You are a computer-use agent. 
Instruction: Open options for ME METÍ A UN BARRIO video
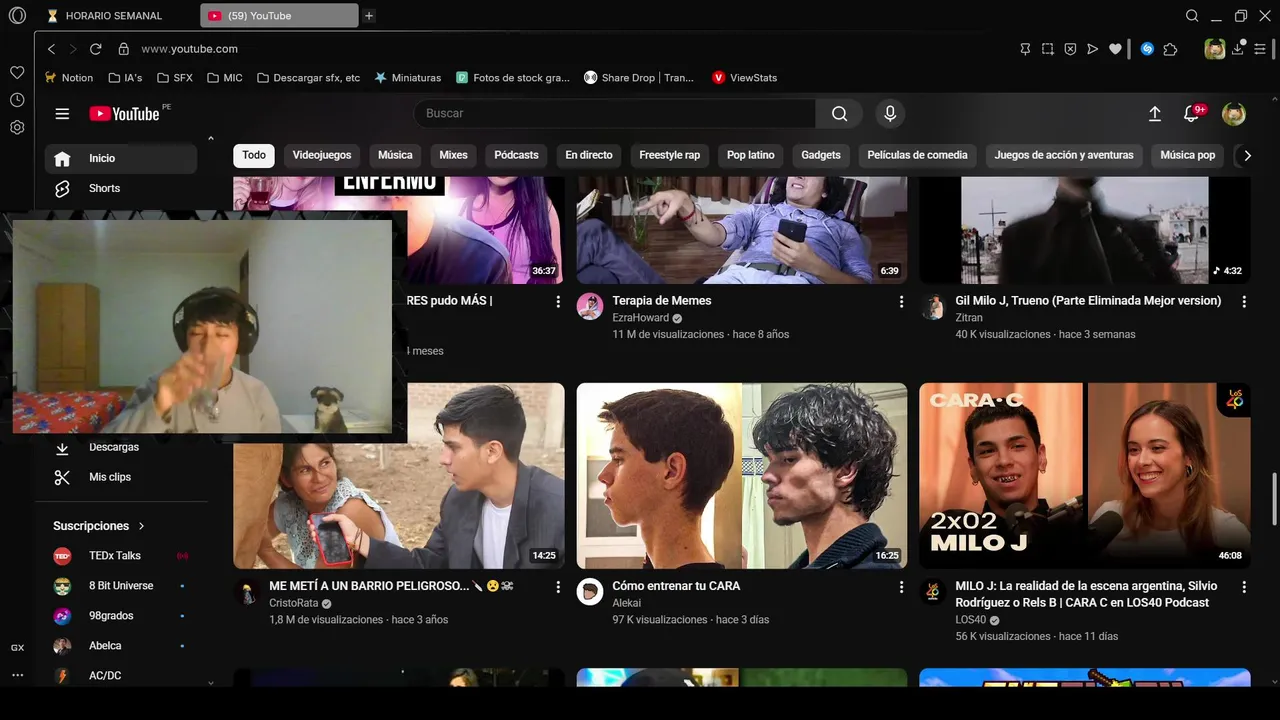coord(558,587)
